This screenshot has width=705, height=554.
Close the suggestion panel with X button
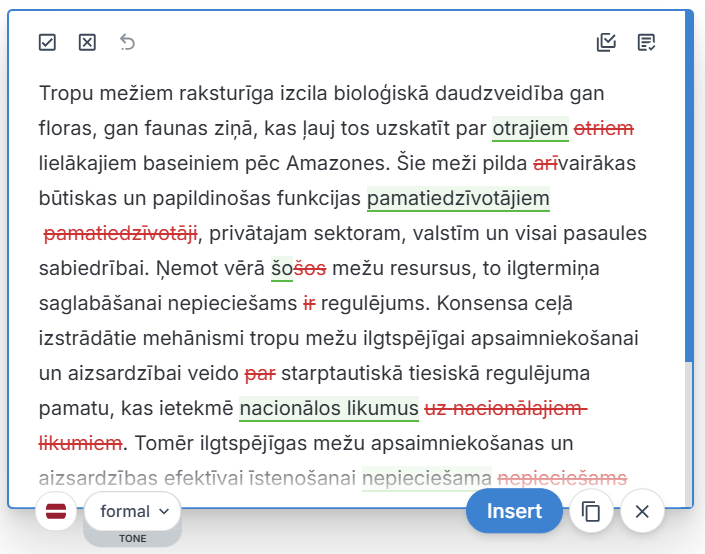pos(642,512)
